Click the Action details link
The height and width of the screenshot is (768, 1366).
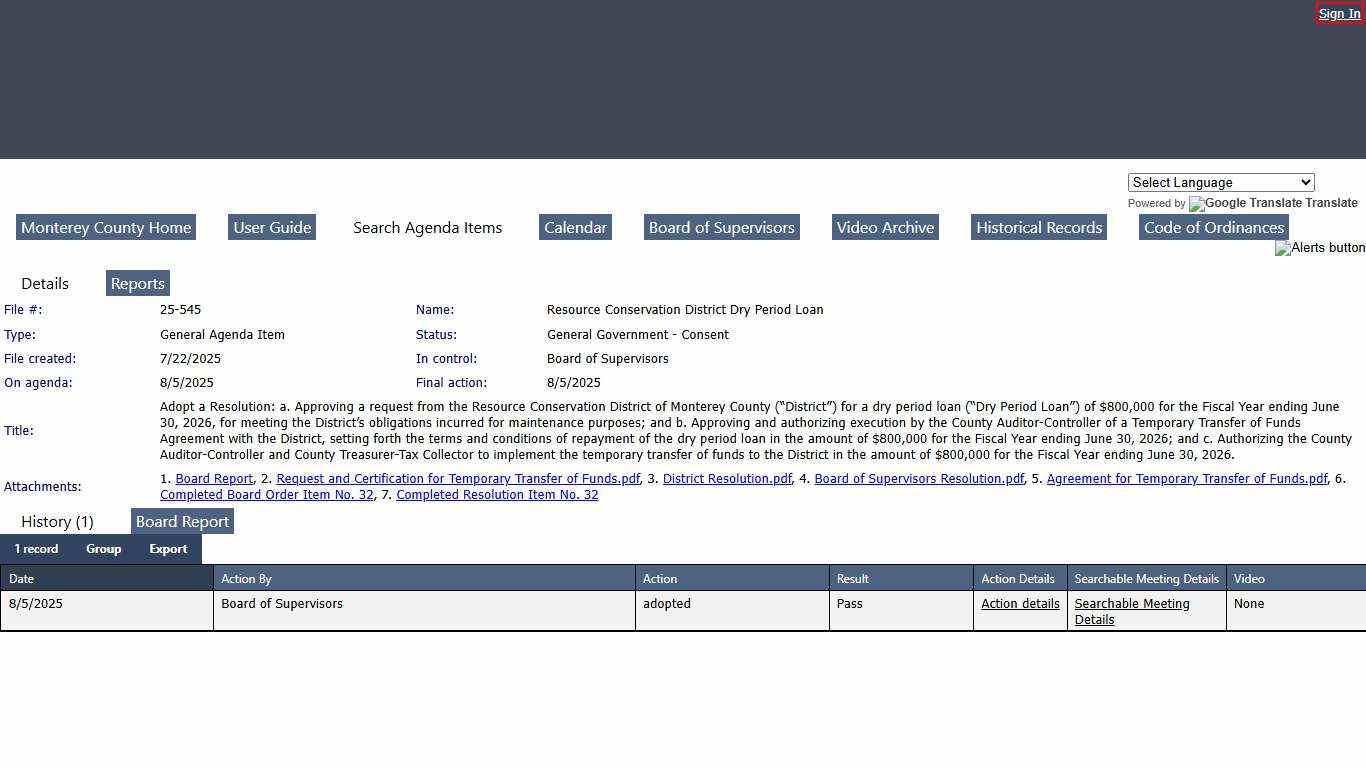(x=1020, y=604)
